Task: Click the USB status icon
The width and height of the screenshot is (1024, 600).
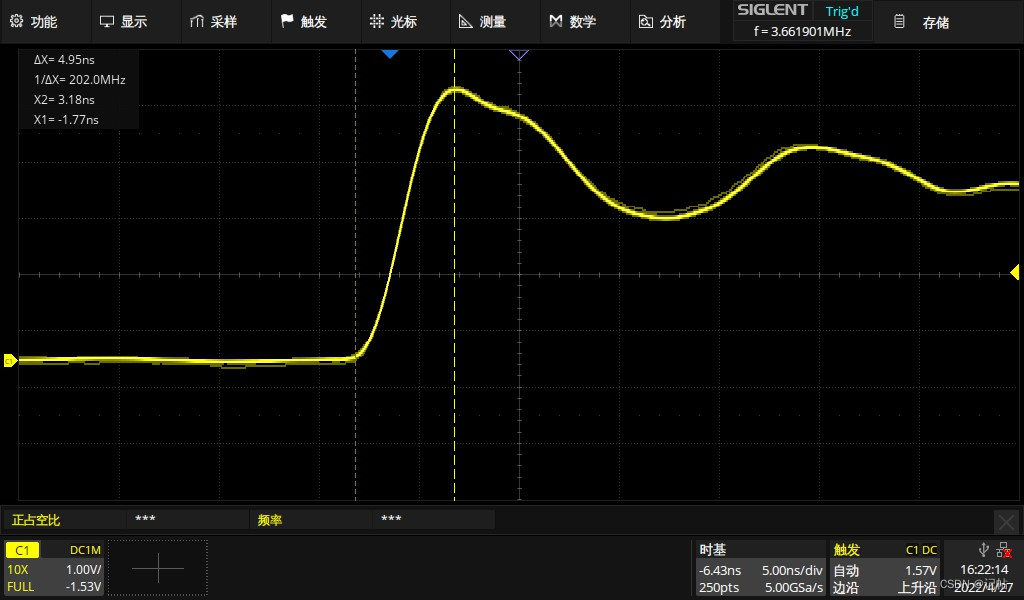Action: pyautogui.click(x=984, y=549)
